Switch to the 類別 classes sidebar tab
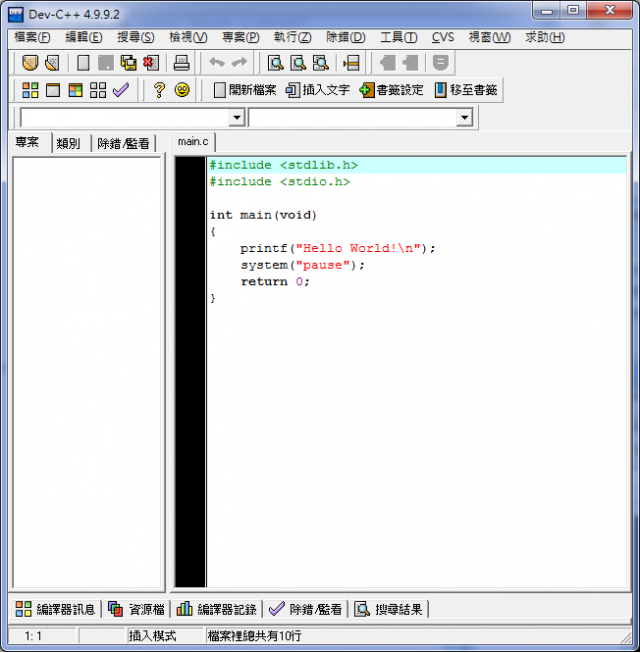640x653 pixels. tap(69, 144)
